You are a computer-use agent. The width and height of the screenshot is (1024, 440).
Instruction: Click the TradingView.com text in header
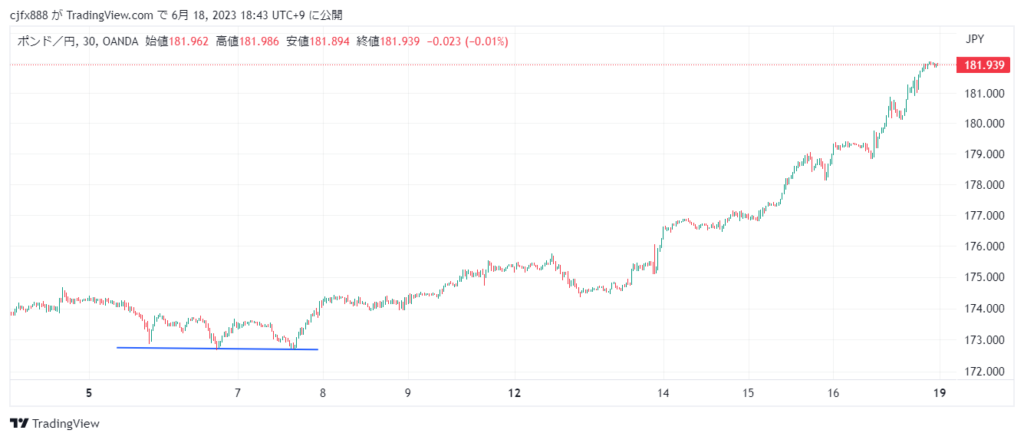pos(117,15)
